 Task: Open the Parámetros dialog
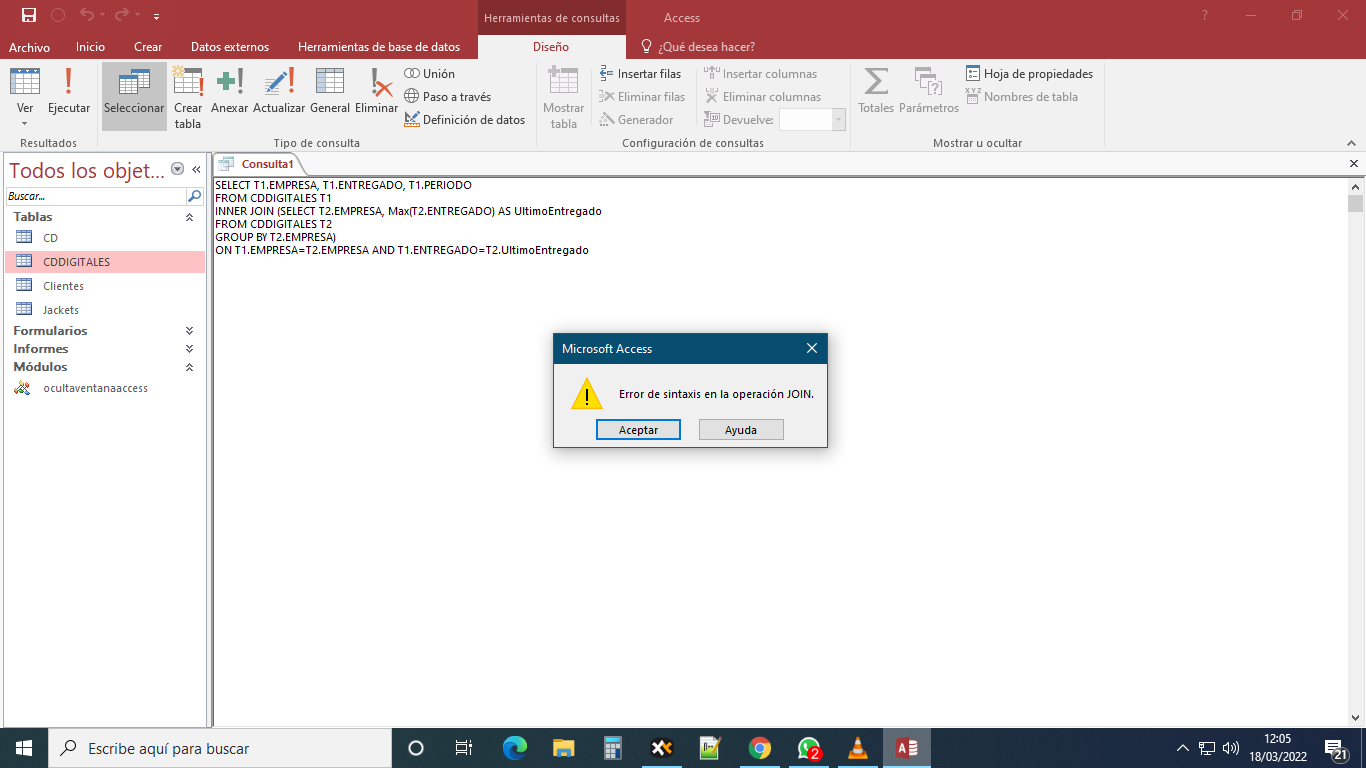pyautogui.click(x=929, y=91)
